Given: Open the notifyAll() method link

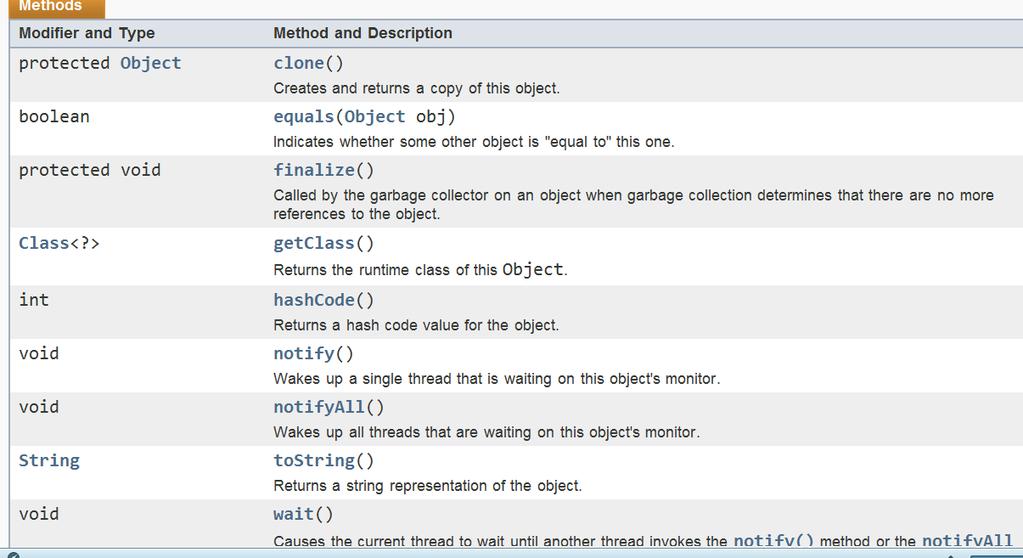Looking at the screenshot, I should [x=319, y=407].
